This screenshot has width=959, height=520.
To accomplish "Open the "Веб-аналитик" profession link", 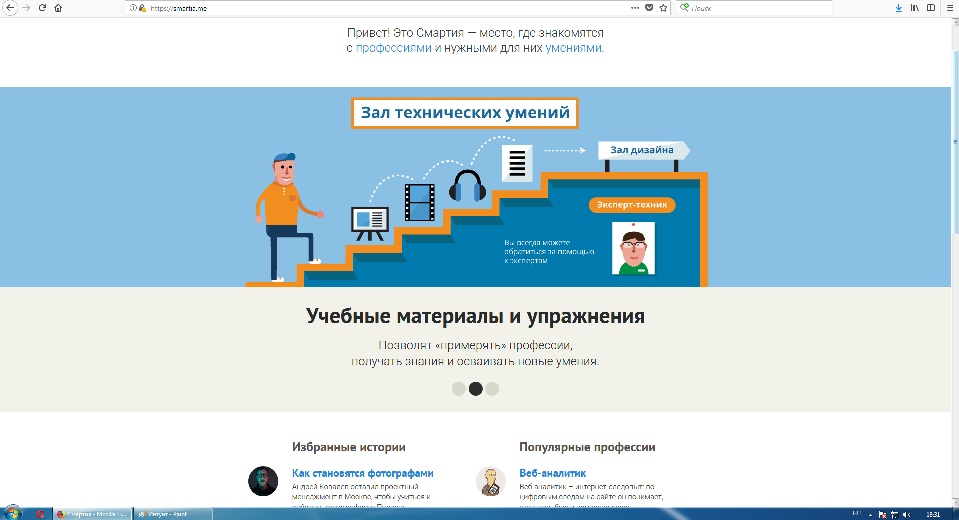I will [x=552, y=473].
